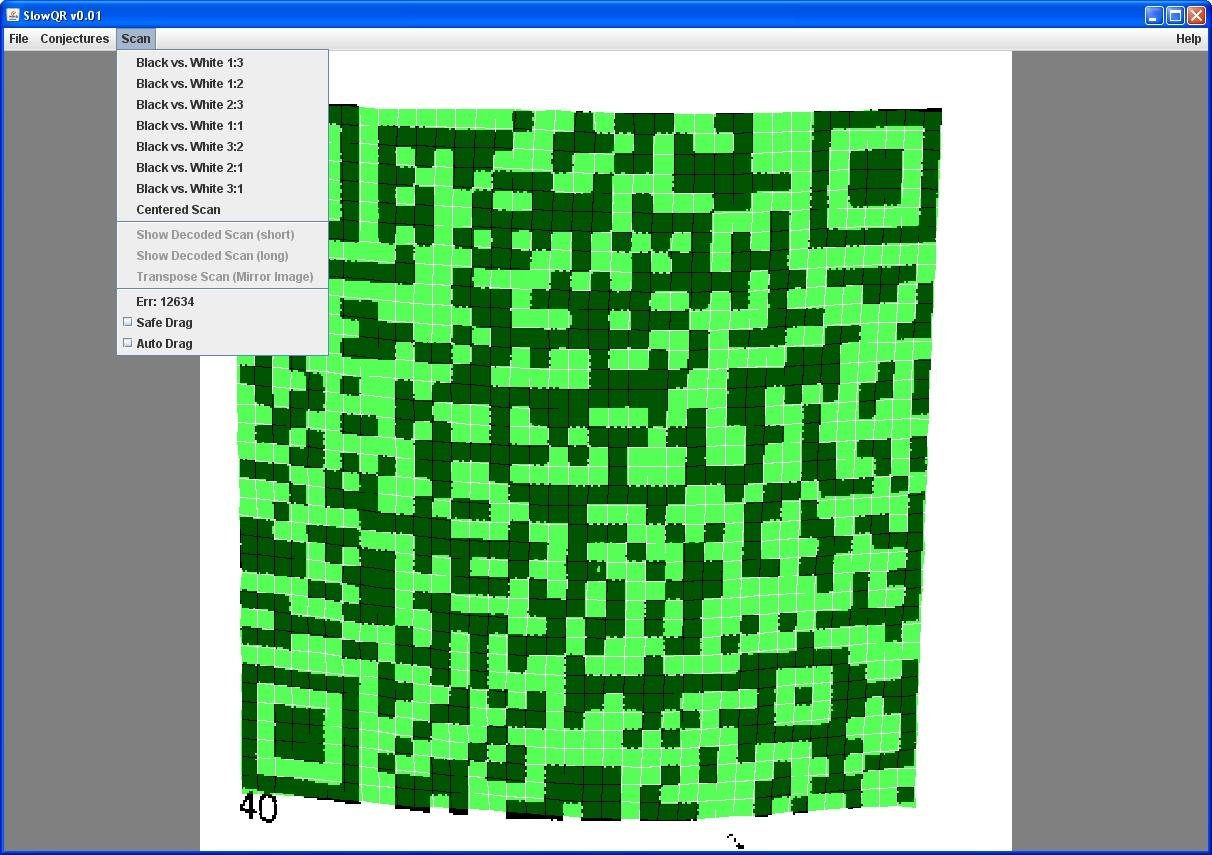
Task: Select Black vs. White 3:2 scan
Action: (223, 147)
